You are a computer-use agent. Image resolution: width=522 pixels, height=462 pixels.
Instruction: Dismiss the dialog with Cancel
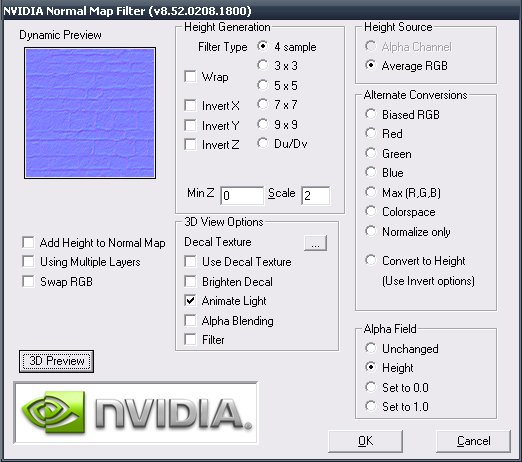click(473, 441)
